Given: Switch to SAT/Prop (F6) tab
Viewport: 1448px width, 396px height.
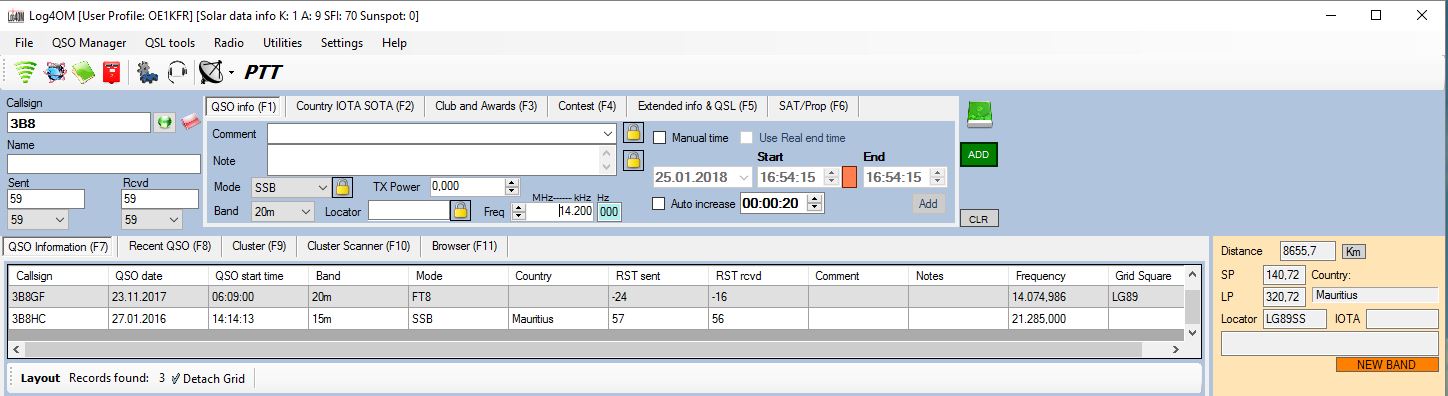Looking at the screenshot, I should coord(813,106).
